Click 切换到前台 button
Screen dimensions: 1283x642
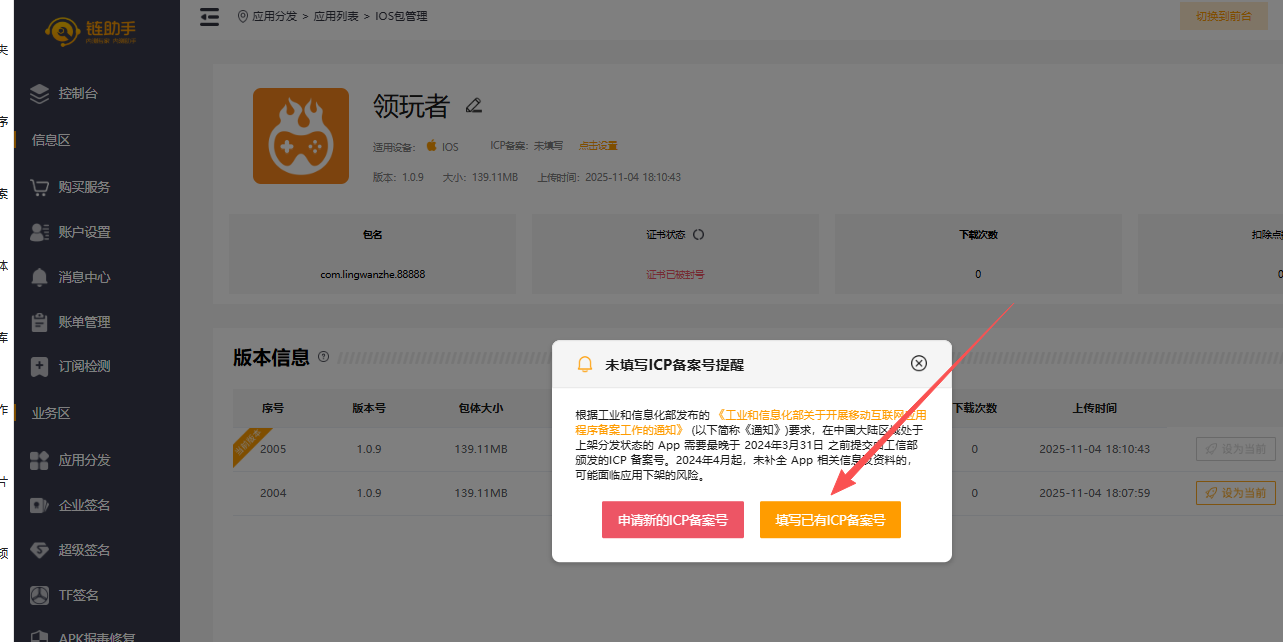point(1223,16)
